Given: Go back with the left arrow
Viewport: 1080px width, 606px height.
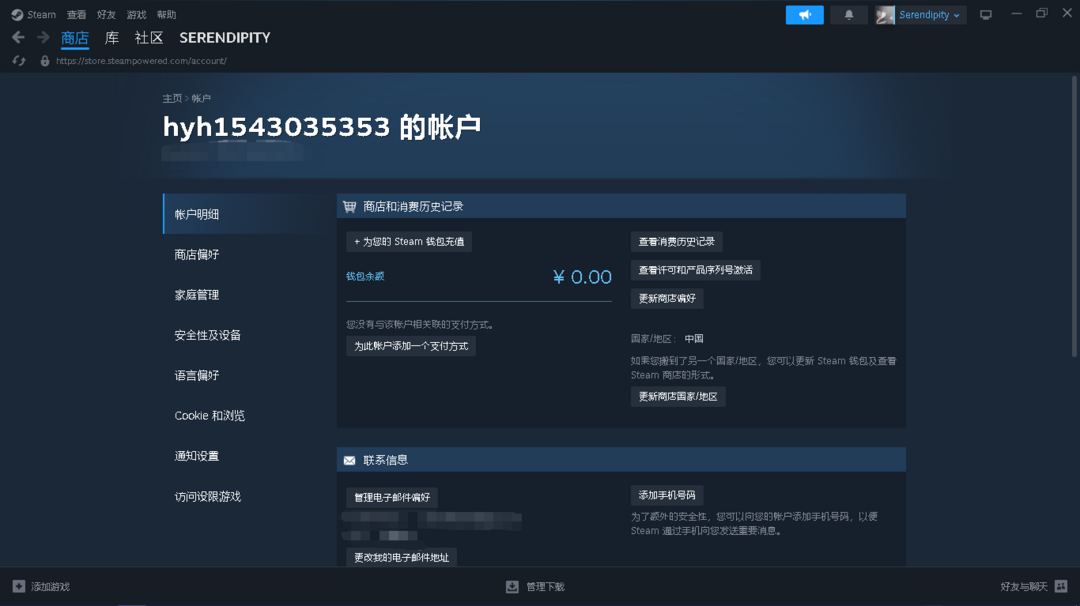Looking at the screenshot, I should pos(19,37).
